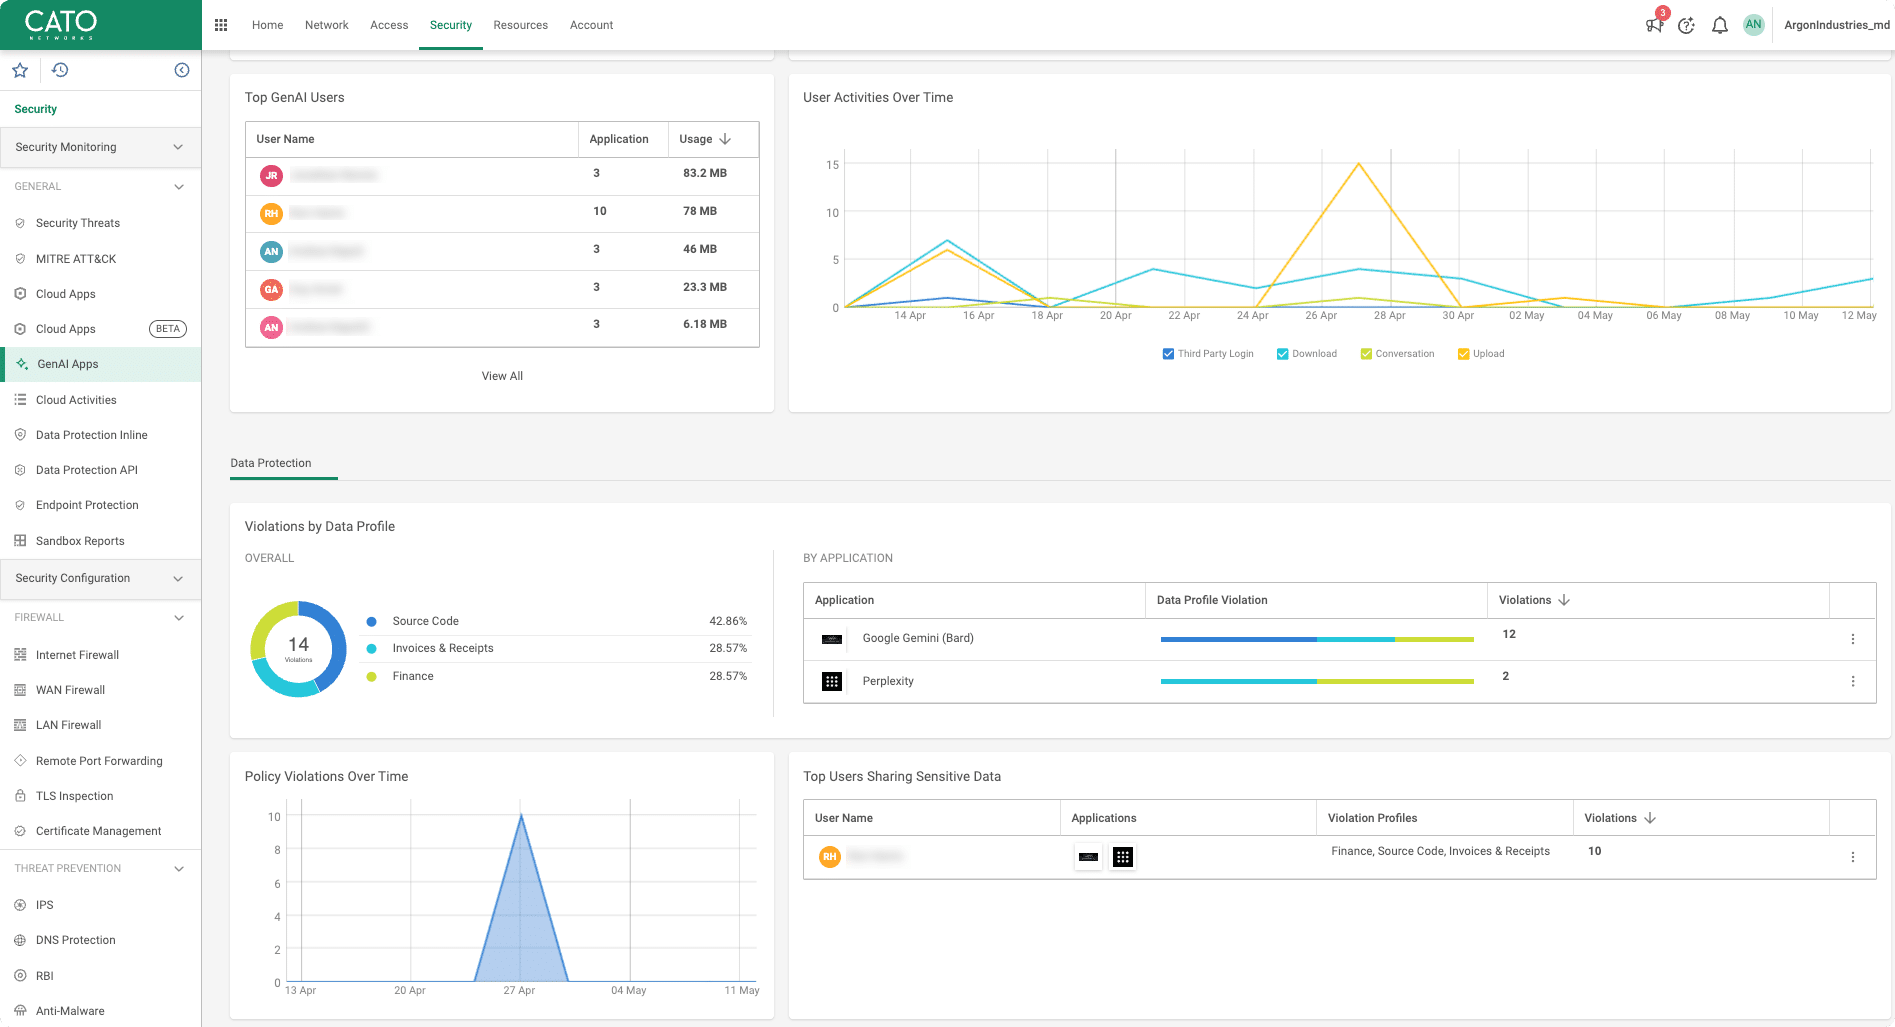The width and height of the screenshot is (1895, 1027).
Task: Open Endpoint Protection page
Action: 87,505
